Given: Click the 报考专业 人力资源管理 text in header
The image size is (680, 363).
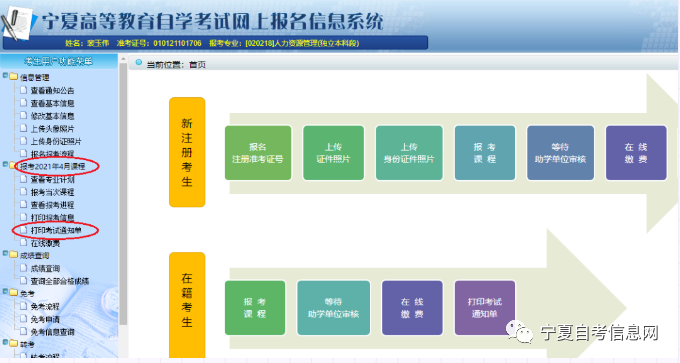Looking at the screenshot, I should pos(284,43).
